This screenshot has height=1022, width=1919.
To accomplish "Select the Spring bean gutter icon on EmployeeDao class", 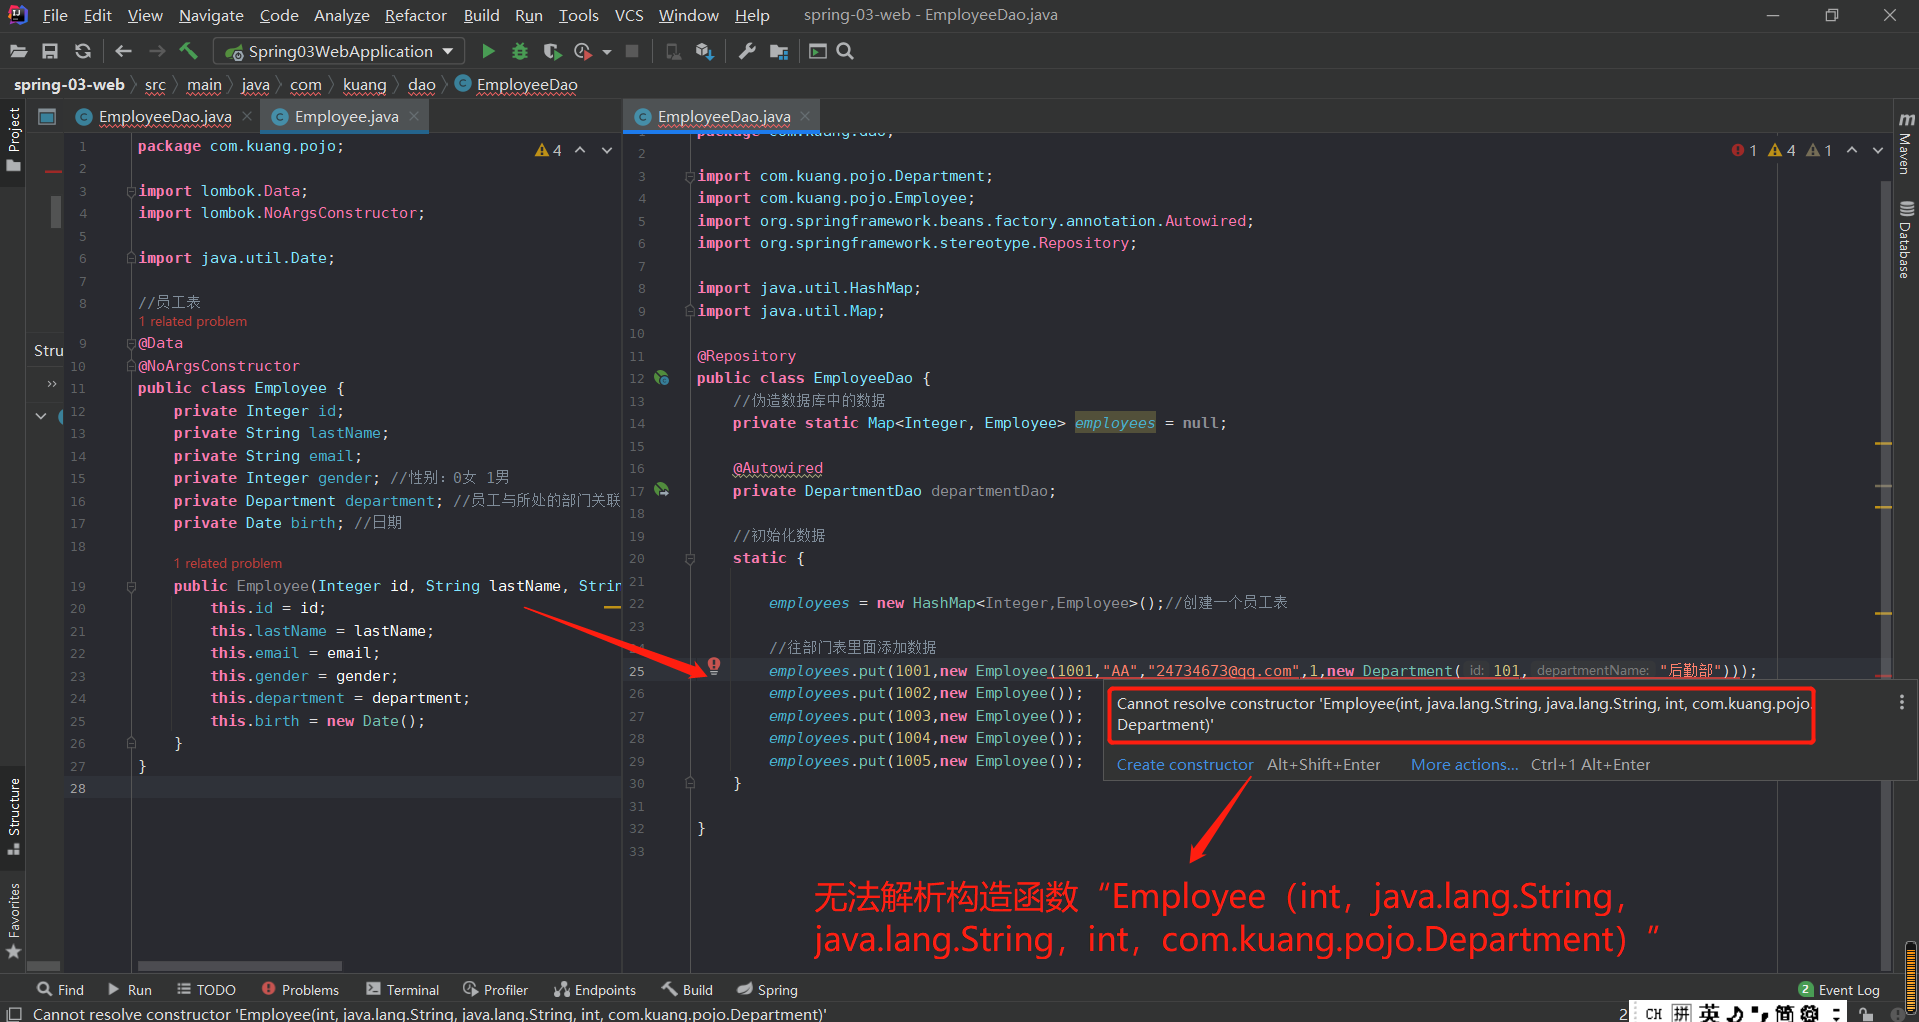I will tap(662, 378).
